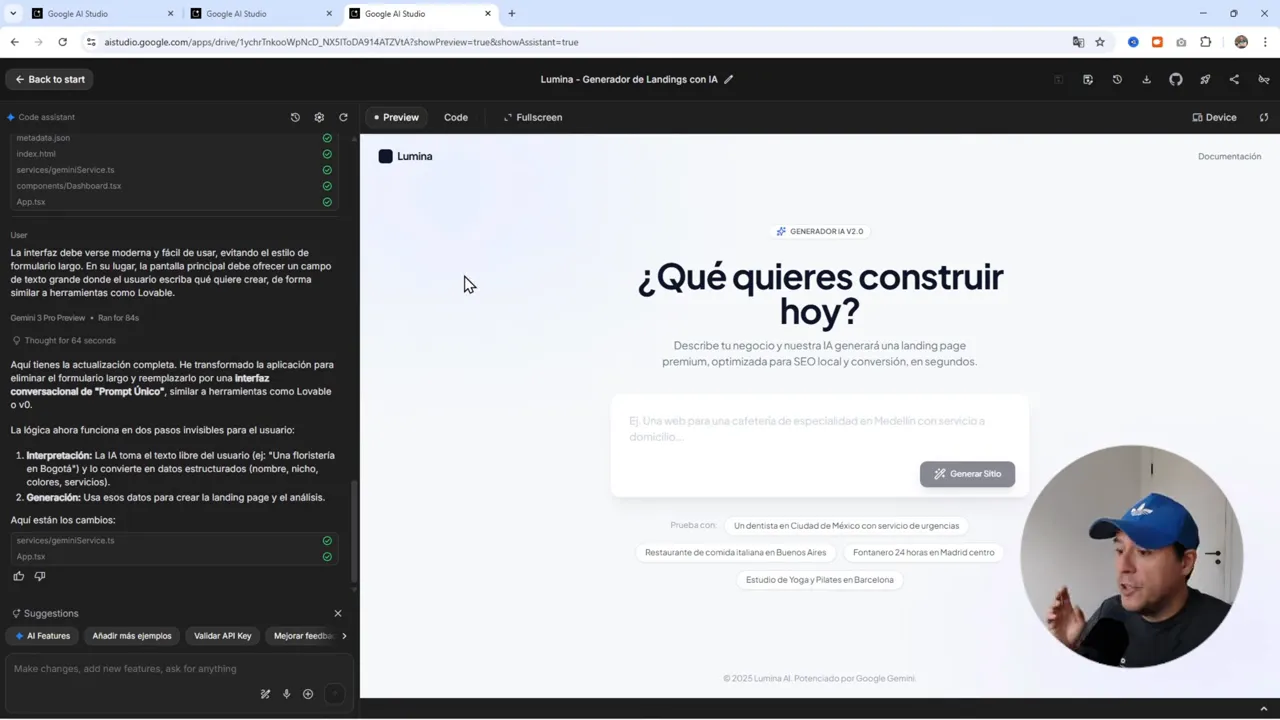Click the Generar Sitio button
This screenshot has width=1280, height=720.
[967, 473]
